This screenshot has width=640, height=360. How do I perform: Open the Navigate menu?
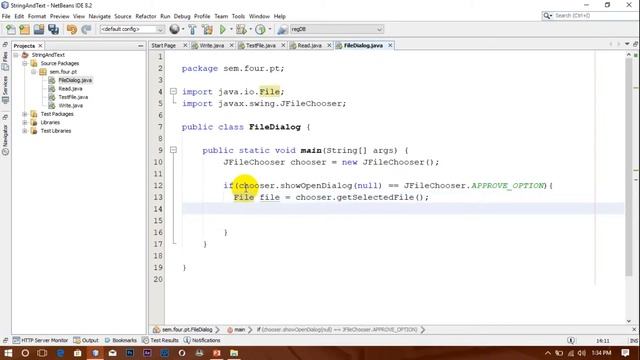(x=100, y=16)
